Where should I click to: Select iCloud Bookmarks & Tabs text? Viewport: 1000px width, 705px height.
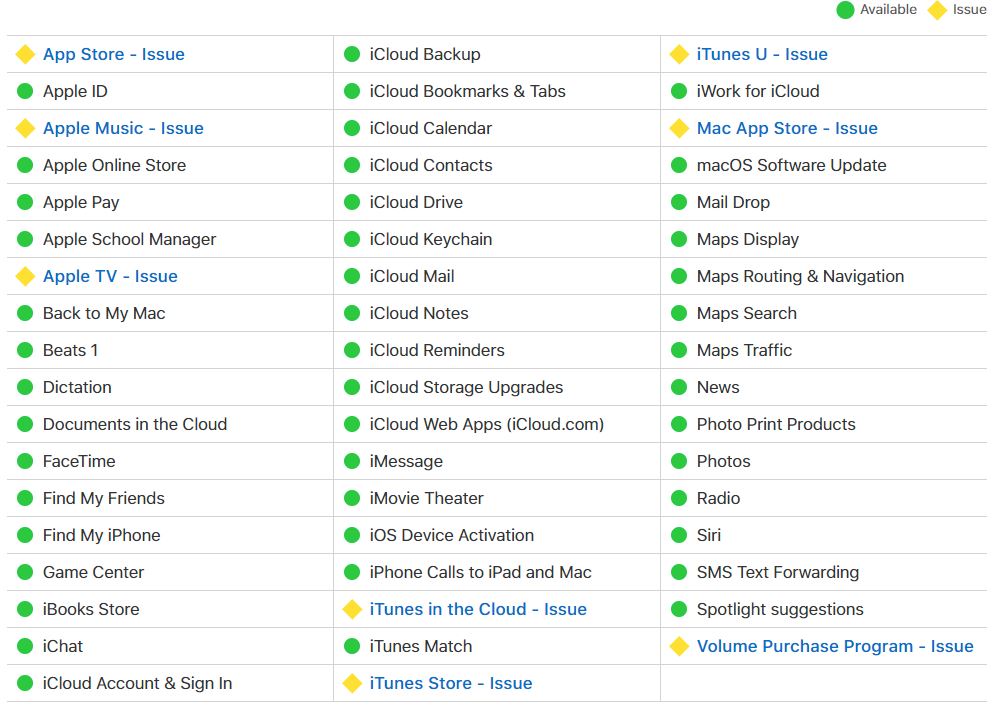coord(467,91)
